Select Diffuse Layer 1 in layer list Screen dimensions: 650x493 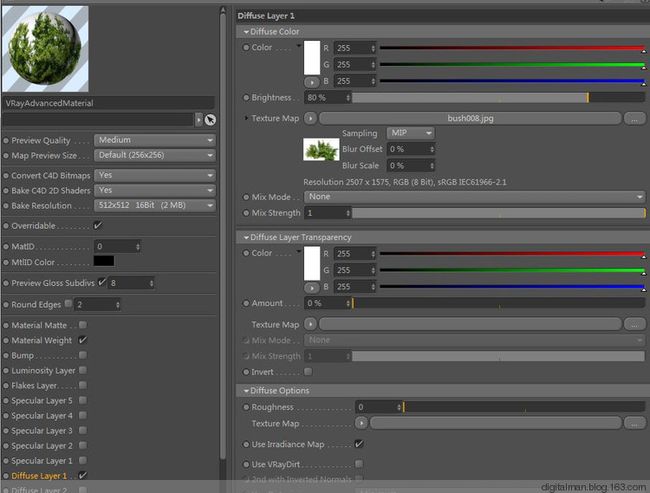tap(39, 476)
